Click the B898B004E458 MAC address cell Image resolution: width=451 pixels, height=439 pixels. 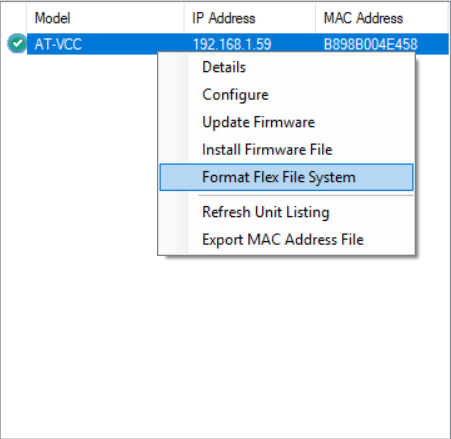(x=370, y=44)
